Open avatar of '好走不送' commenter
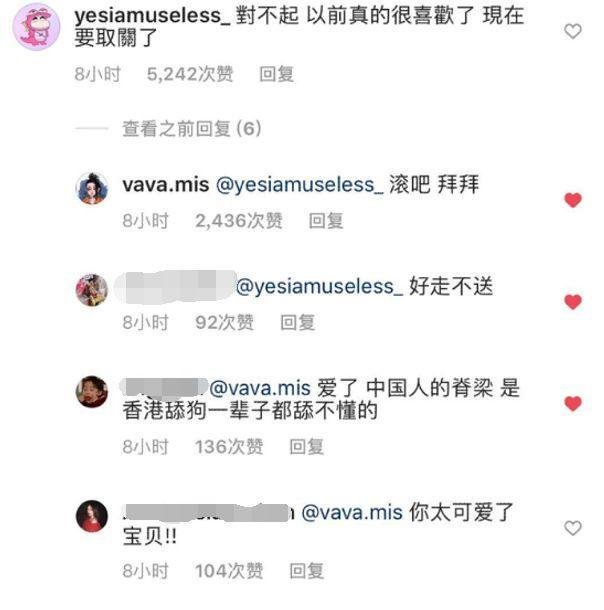 pyautogui.click(x=92, y=290)
